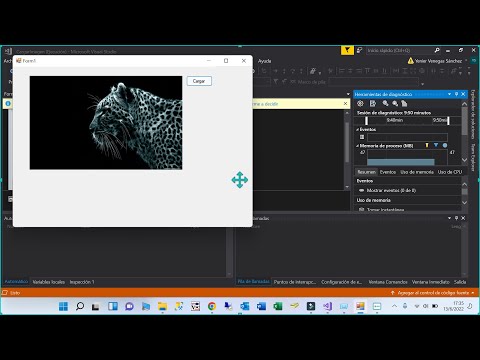Switch to the Uso de CPU tab
Viewport: 480px width, 360px height.
pos(450,172)
